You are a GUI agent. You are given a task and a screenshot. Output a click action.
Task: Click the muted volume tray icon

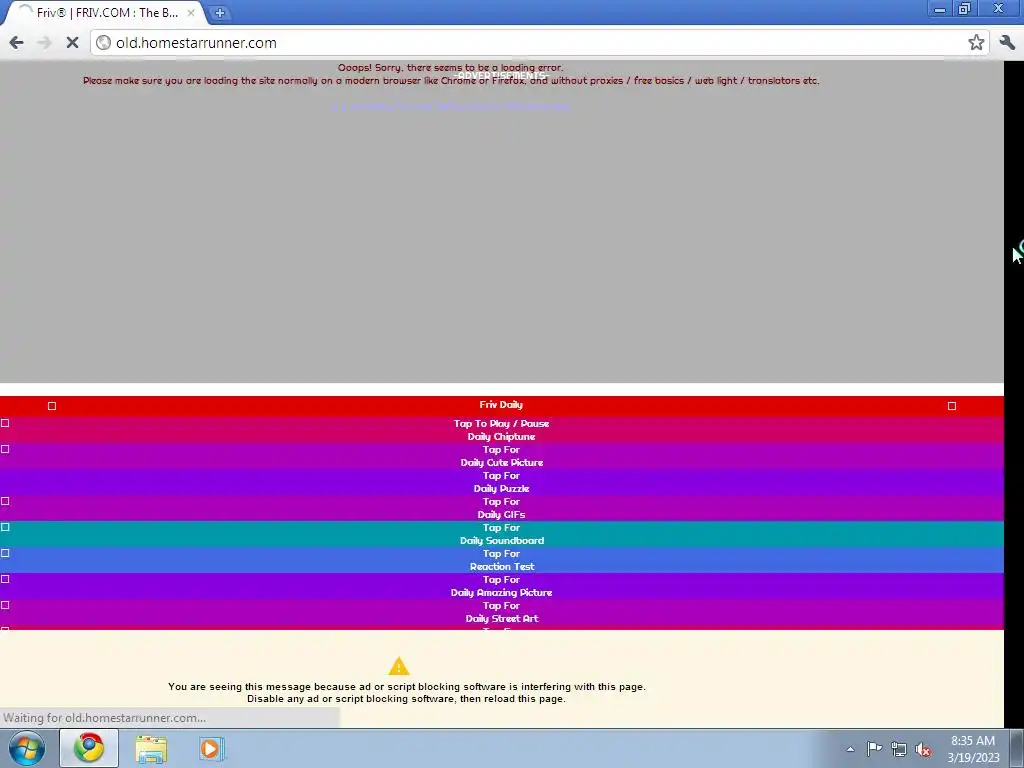pos(923,750)
